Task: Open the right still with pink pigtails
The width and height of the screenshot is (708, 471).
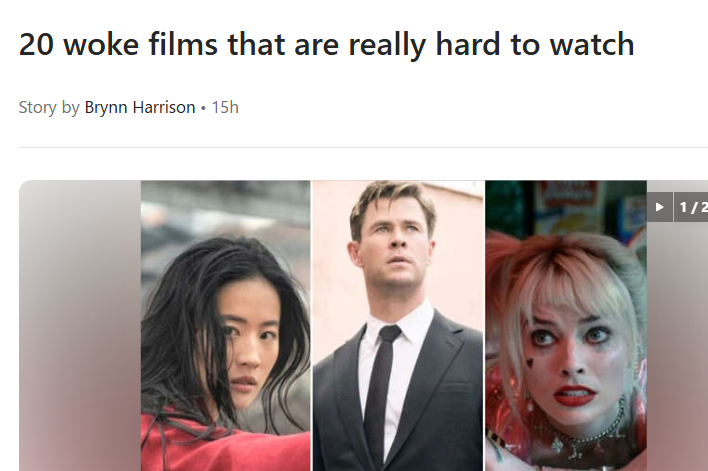Action: 566,326
